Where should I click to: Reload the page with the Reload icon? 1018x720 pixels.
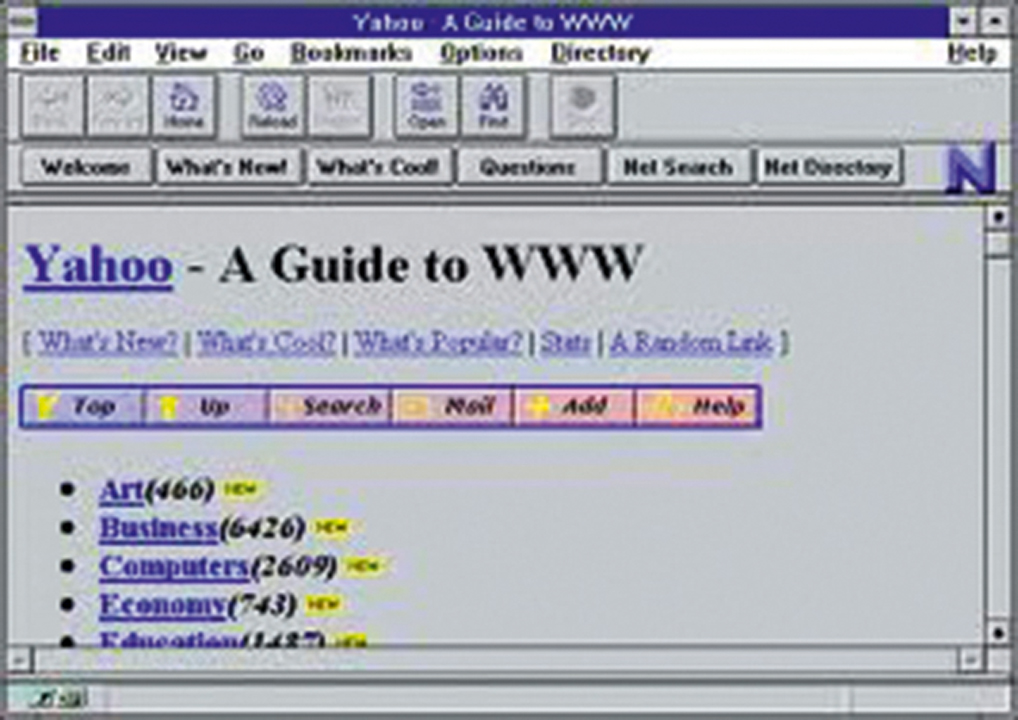(273, 106)
